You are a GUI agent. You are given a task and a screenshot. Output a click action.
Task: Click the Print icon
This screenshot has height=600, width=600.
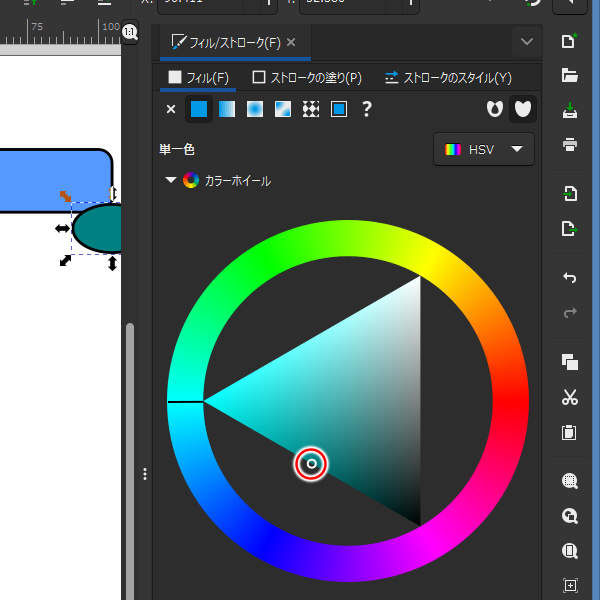(570, 144)
